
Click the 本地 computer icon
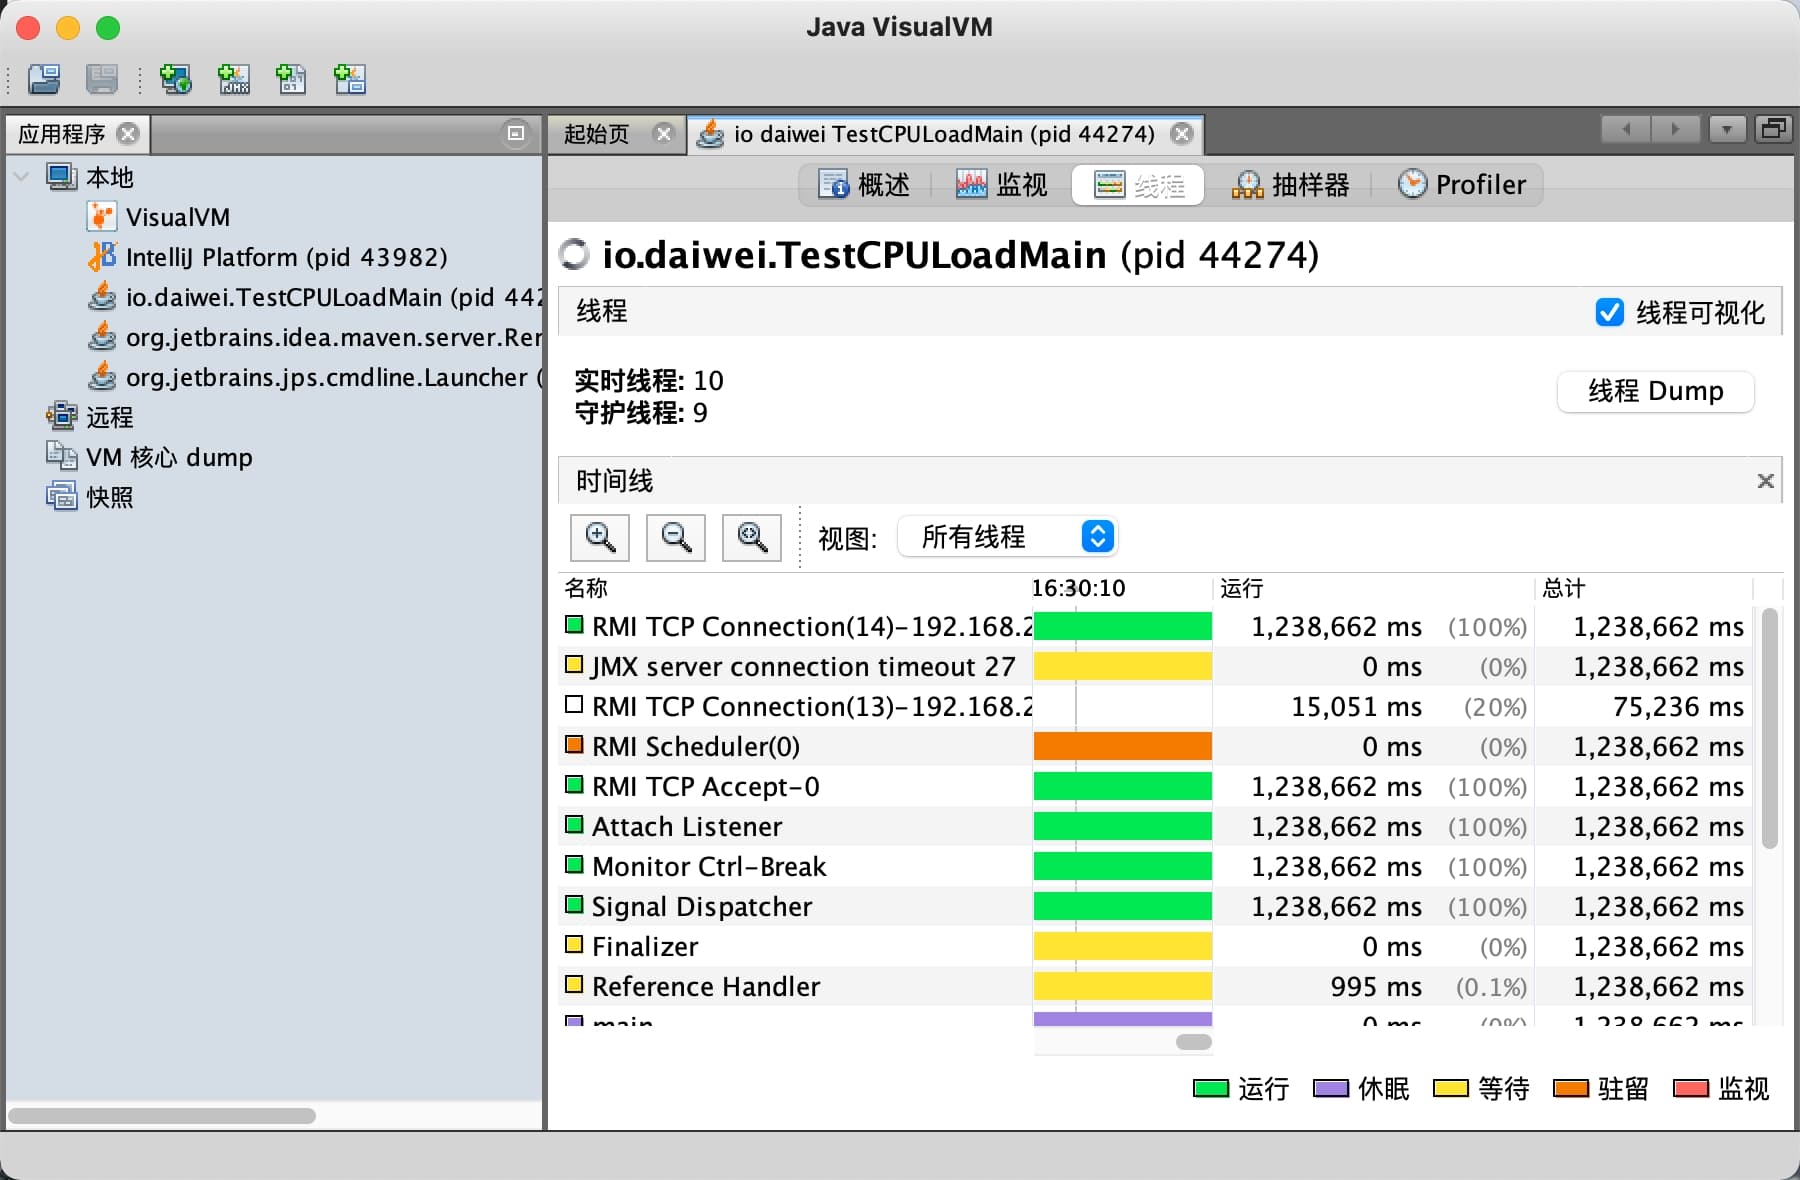click(x=62, y=177)
